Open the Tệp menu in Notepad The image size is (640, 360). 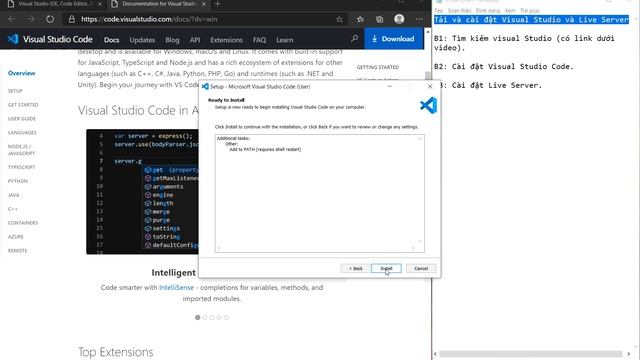click(439, 11)
